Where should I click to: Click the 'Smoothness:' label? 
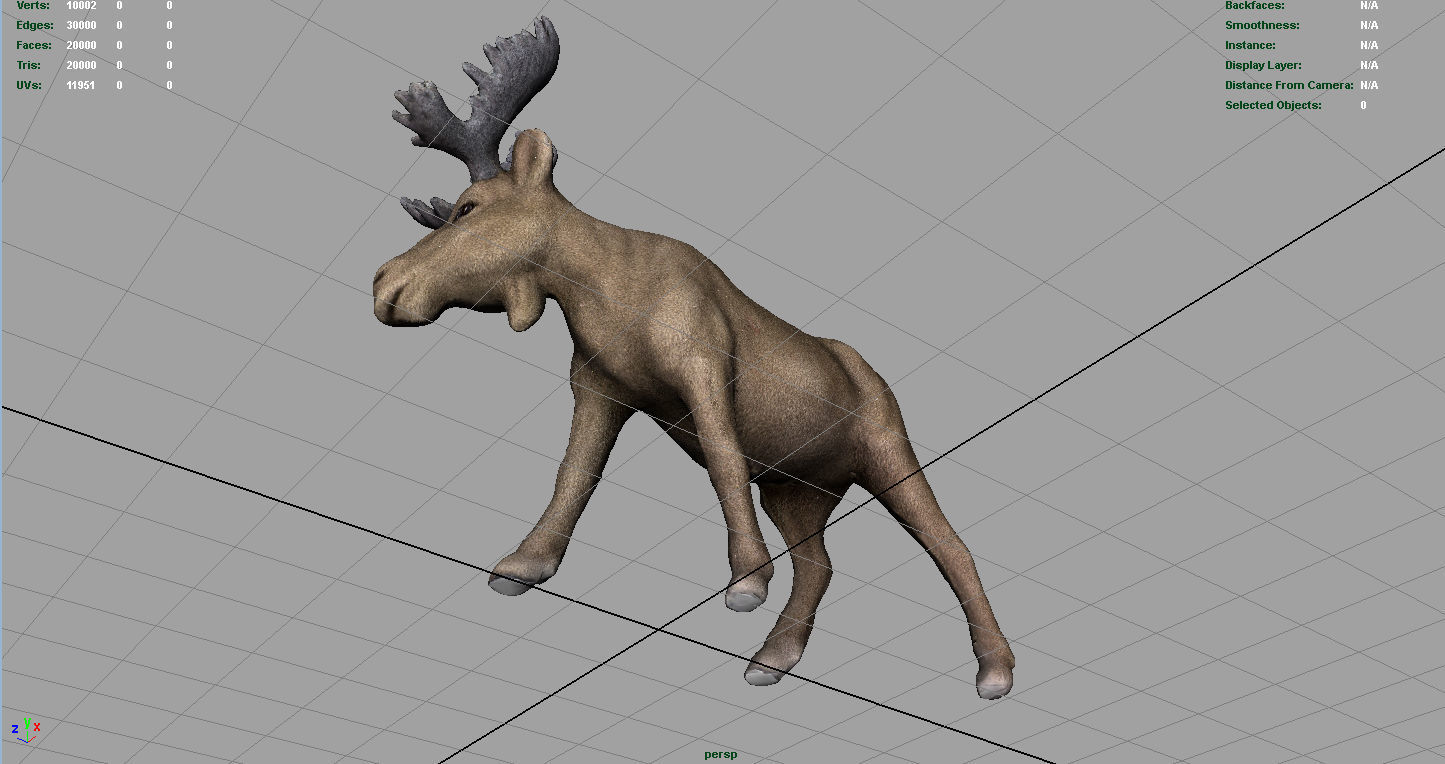[1262, 25]
